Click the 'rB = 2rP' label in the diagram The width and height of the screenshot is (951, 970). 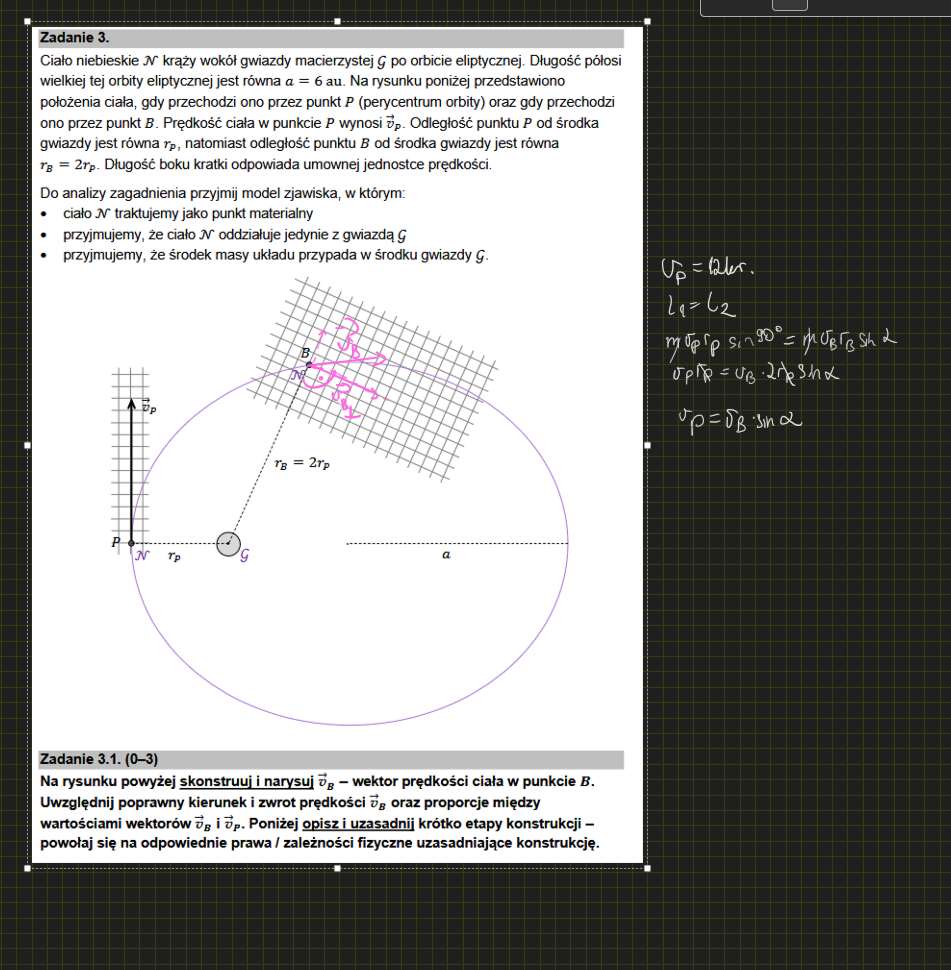click(301, 464)
